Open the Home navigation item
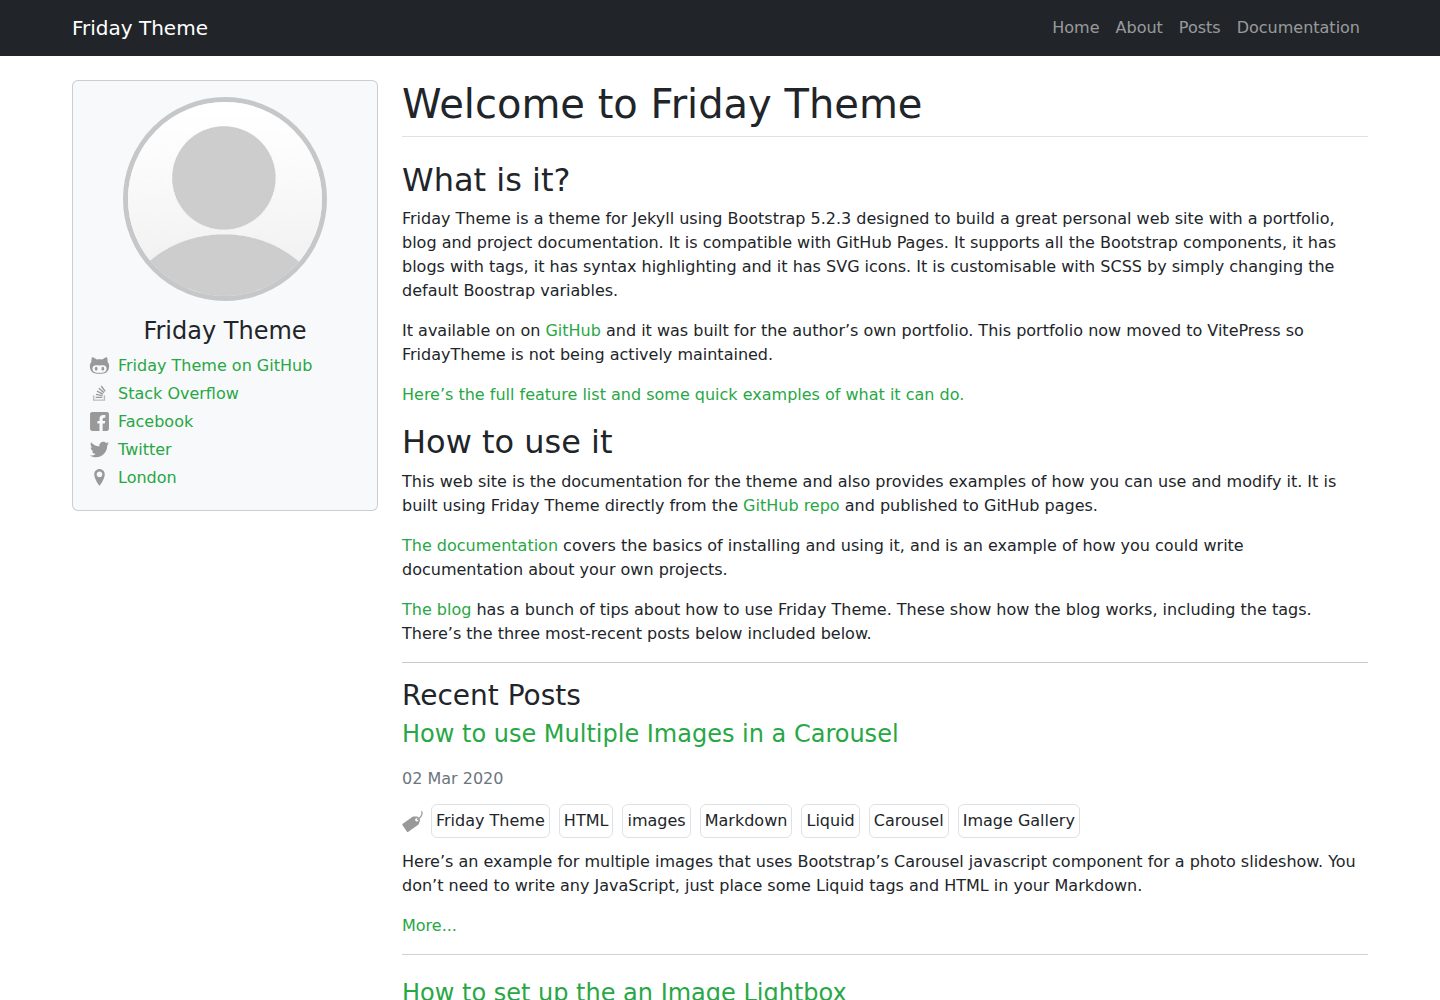Screen dimensions: 1440x1000 (1076, 28)
